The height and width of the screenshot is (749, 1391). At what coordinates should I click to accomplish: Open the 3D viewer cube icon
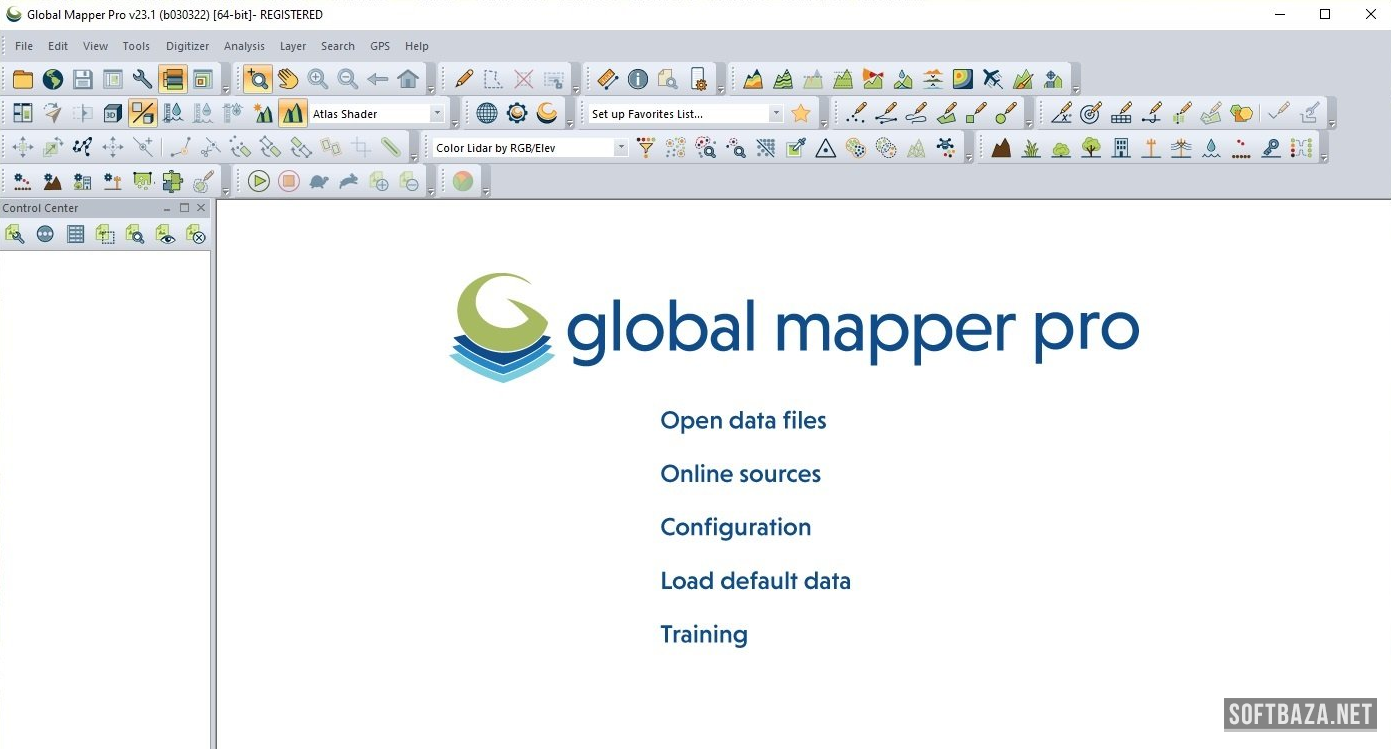pos(113,113)
